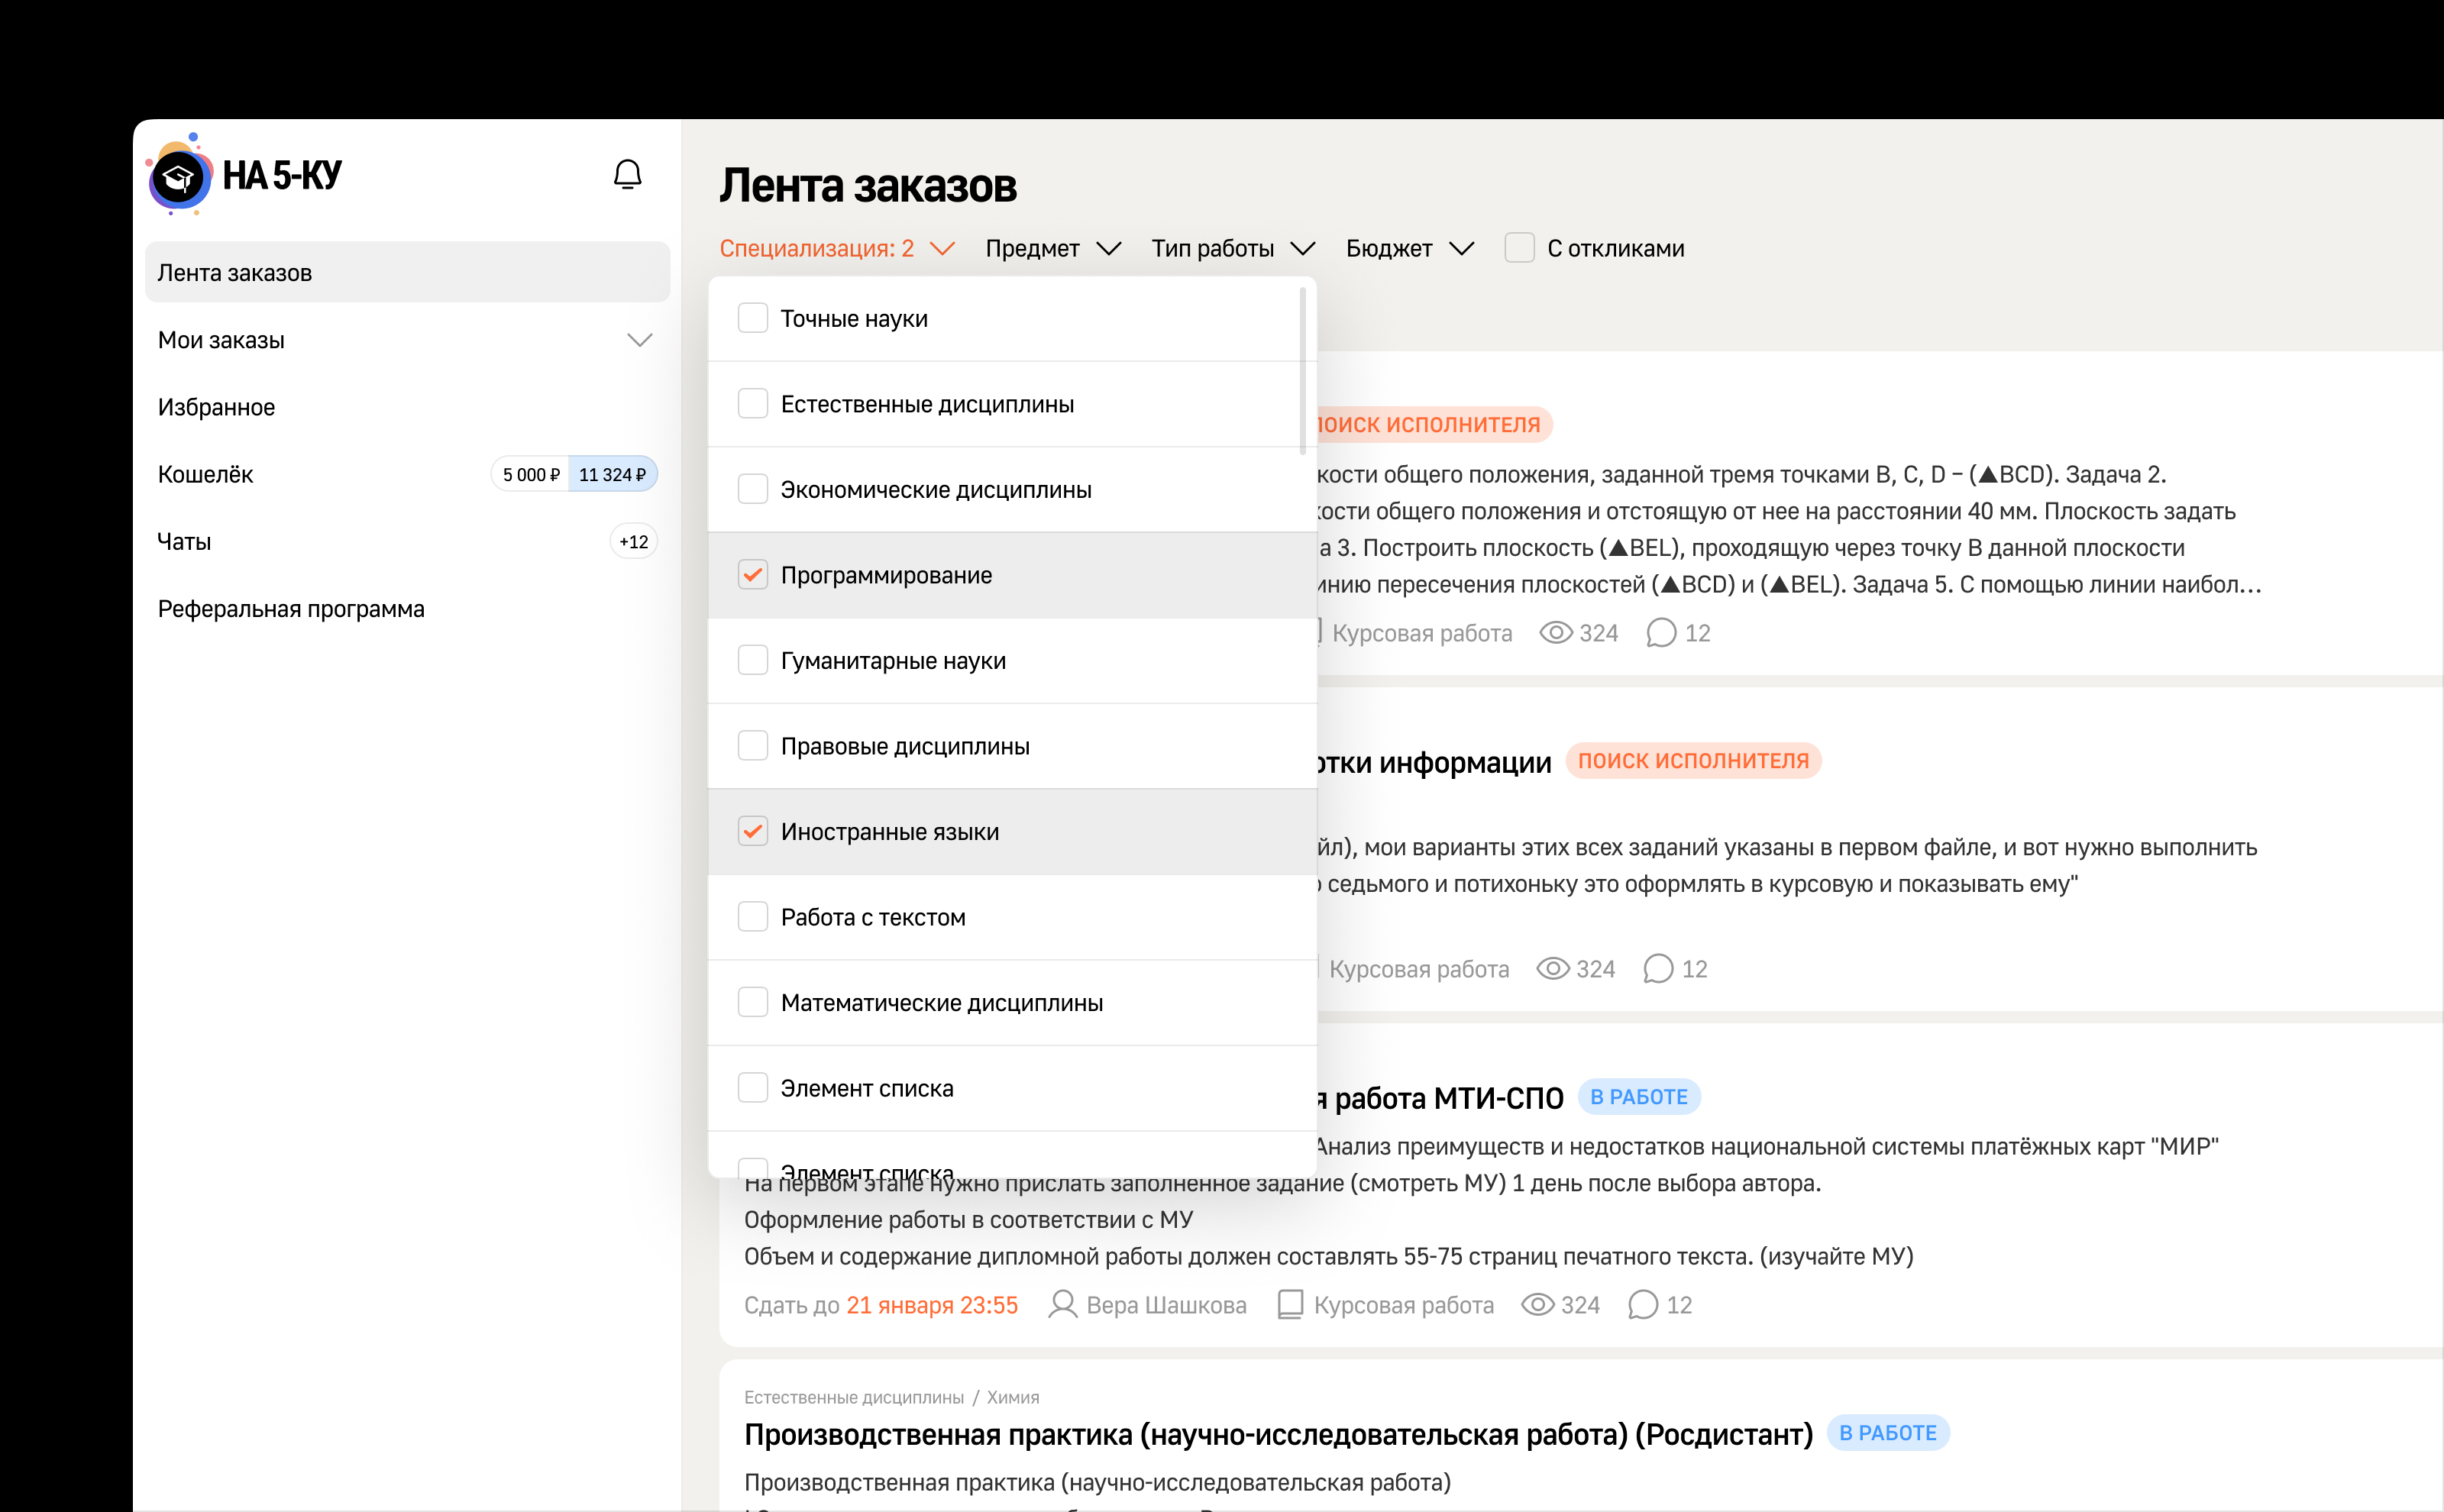This screenshot has width=2444, height=1512.
Task: Click the dropdown list scrollbar thumb
Action: tap(1303, 371)
